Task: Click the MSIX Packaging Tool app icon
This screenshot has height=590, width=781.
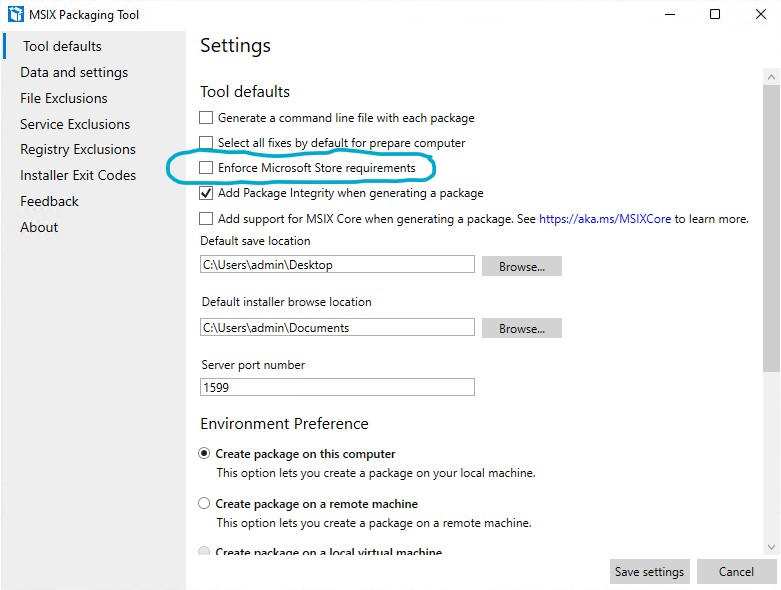Action: (x=14, y=15)
